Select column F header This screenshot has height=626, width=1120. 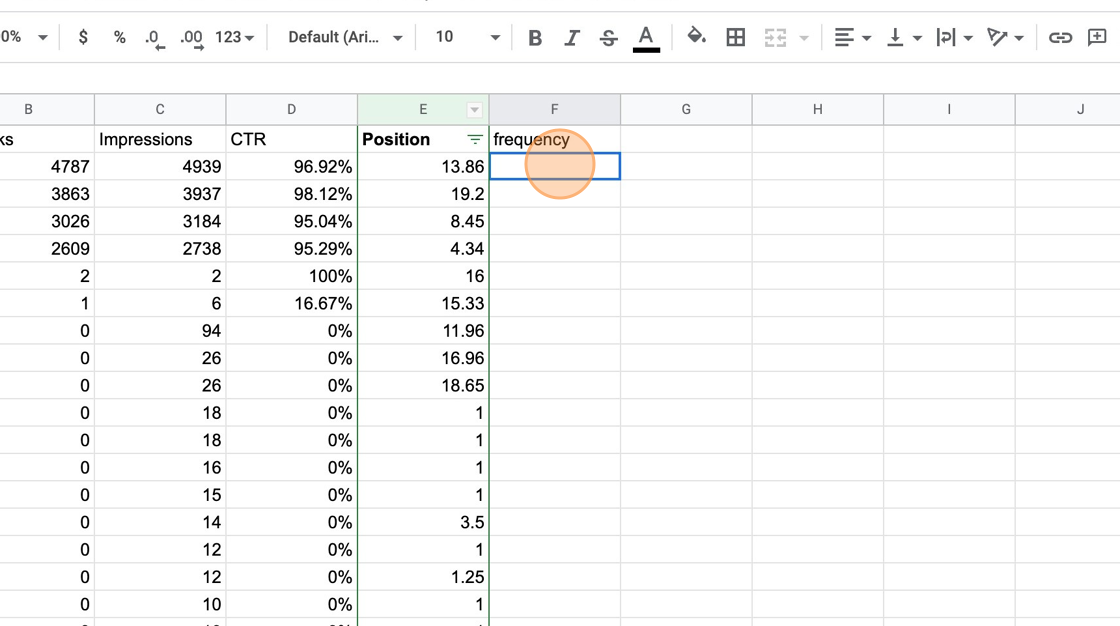pos(554,109)
